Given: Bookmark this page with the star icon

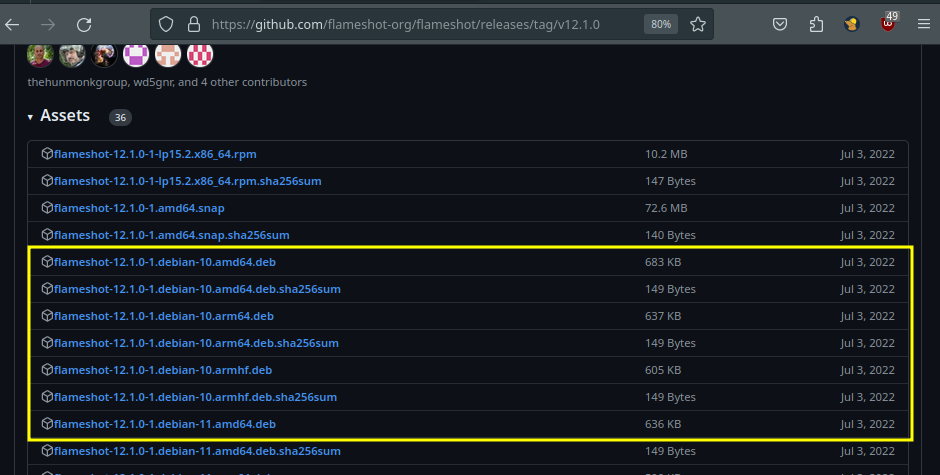Looking at the screenshot, I should click(698, 24).
